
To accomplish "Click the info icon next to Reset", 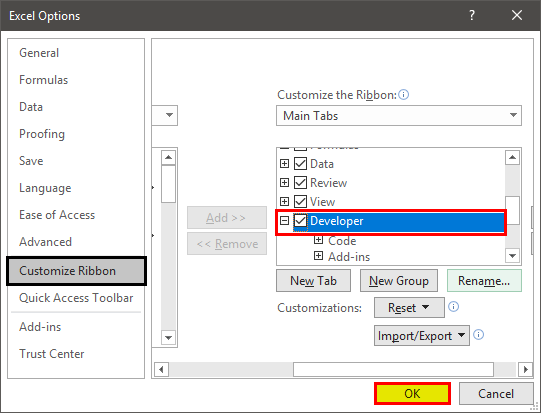I will coord(453,306).
